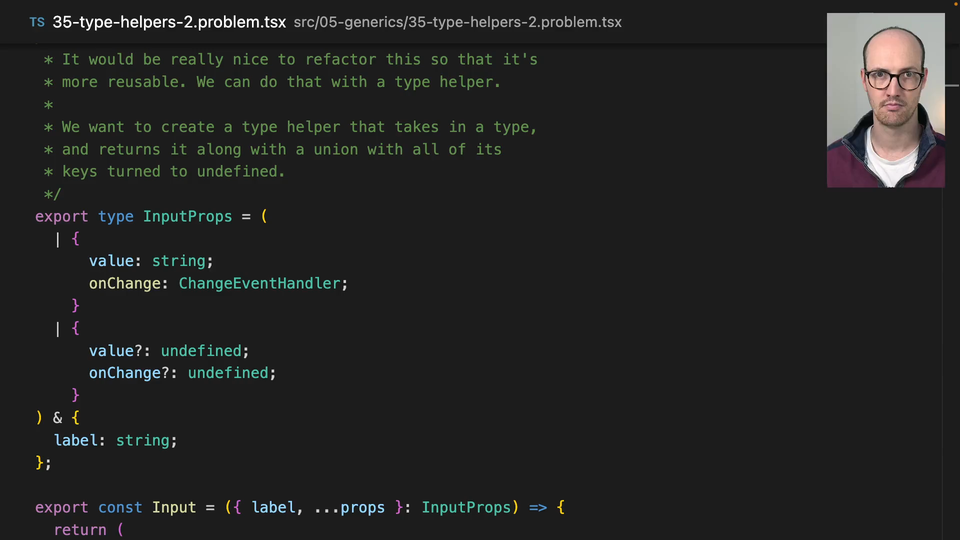The height and width of the screenshot is (540, 960).
Task: Click InputProps in the export type declaration
Action: pyautogui.click(x=187, y=217)
